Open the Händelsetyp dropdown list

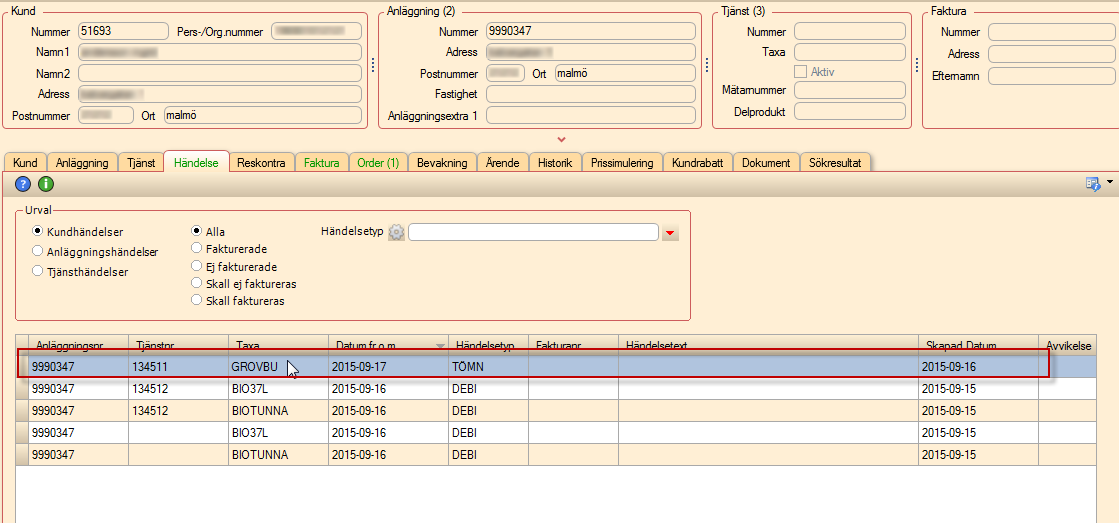[671, 233]
